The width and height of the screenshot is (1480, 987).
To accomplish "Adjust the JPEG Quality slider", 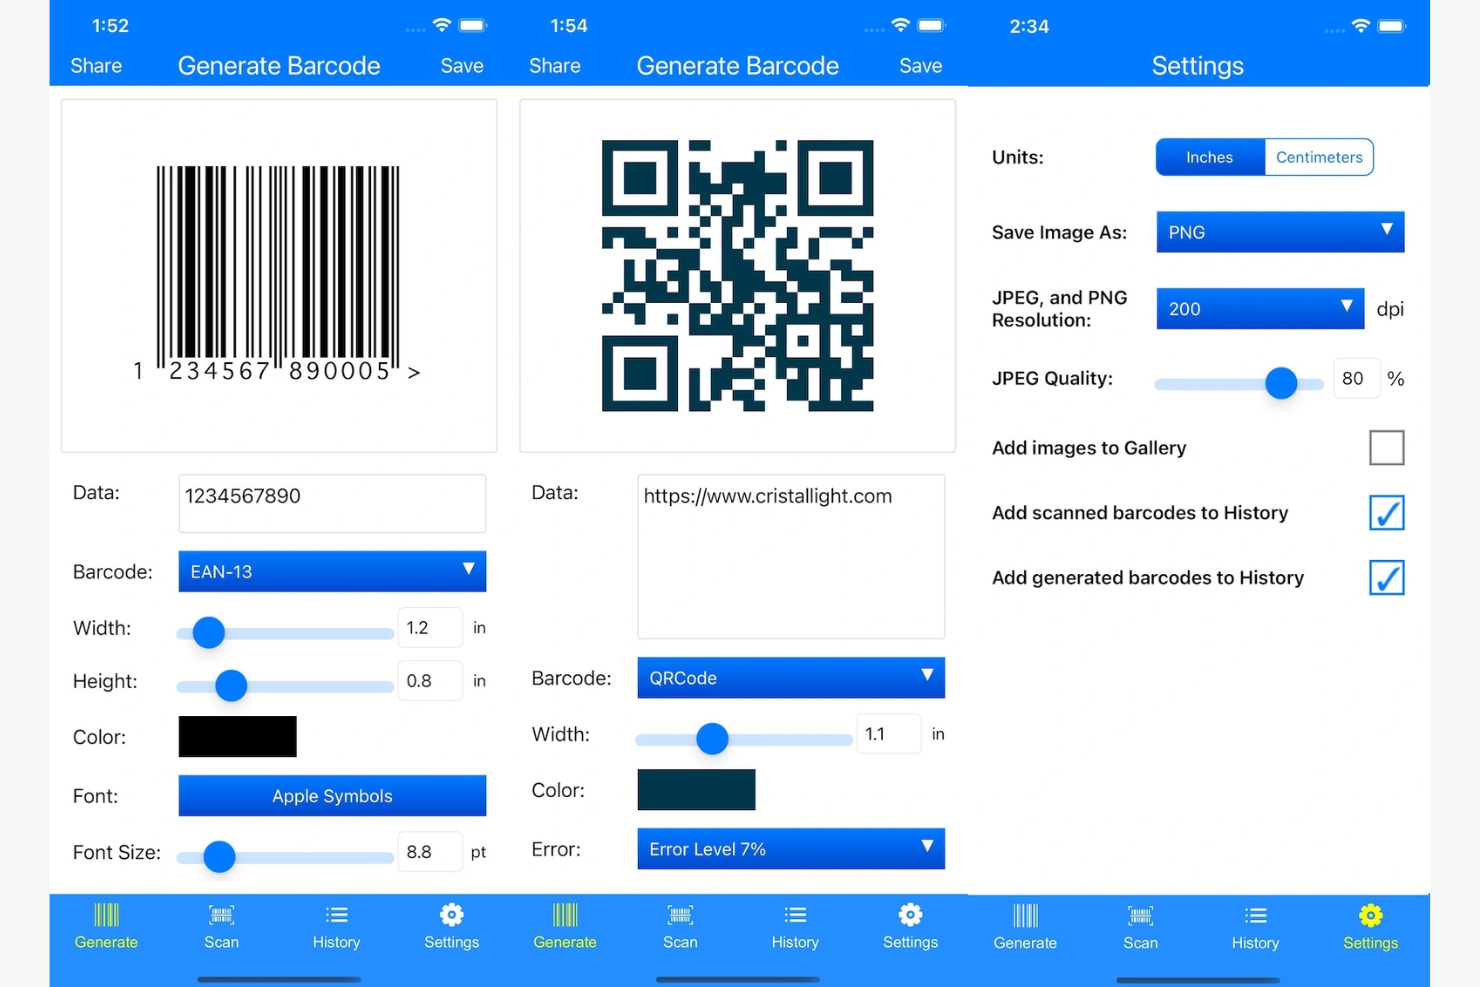I will (x=1281, y=383).
